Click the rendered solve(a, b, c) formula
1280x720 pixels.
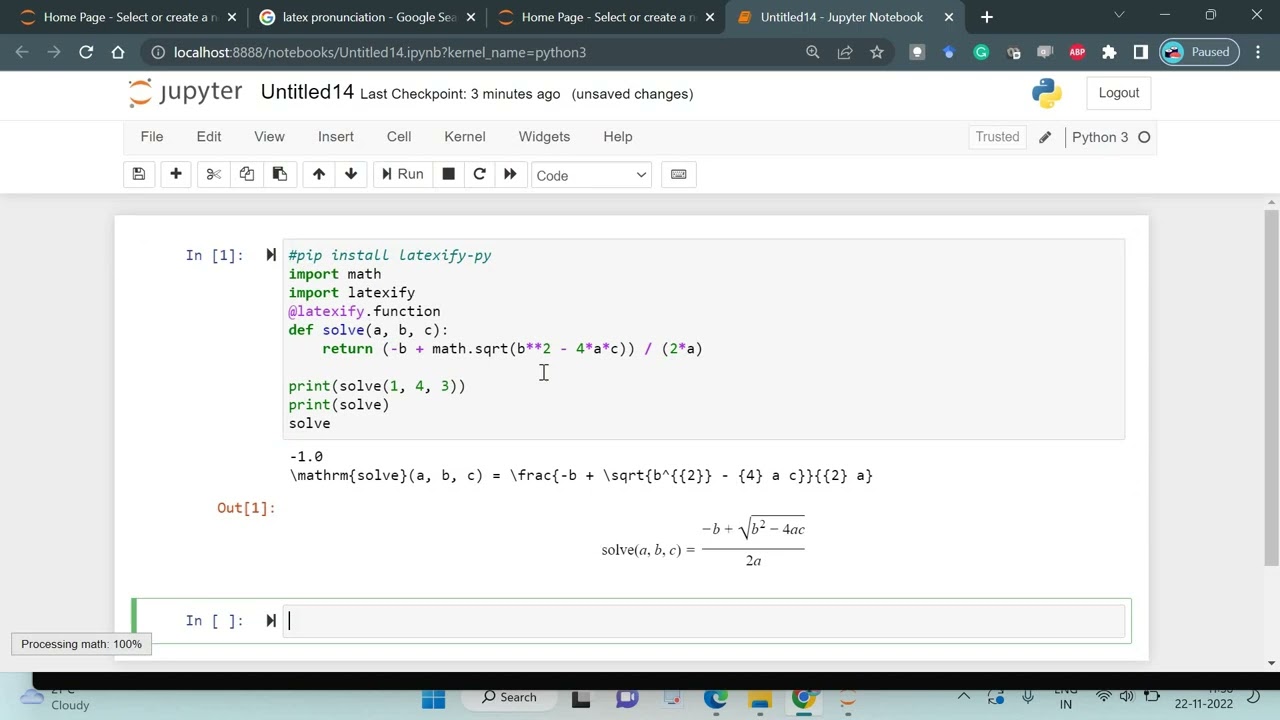point(703,544)
